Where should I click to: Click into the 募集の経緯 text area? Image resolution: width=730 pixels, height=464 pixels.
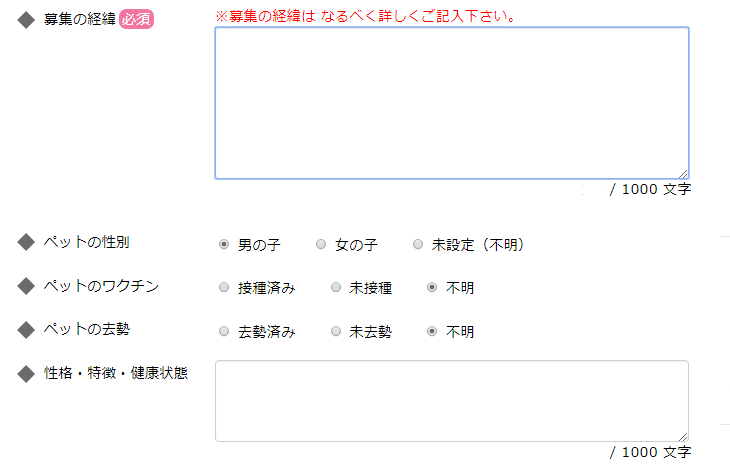click(x=451, y=103)
